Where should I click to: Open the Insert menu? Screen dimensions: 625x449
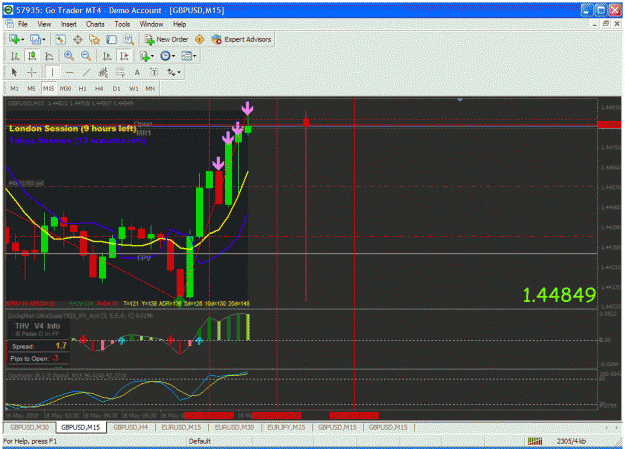(69, 24)
